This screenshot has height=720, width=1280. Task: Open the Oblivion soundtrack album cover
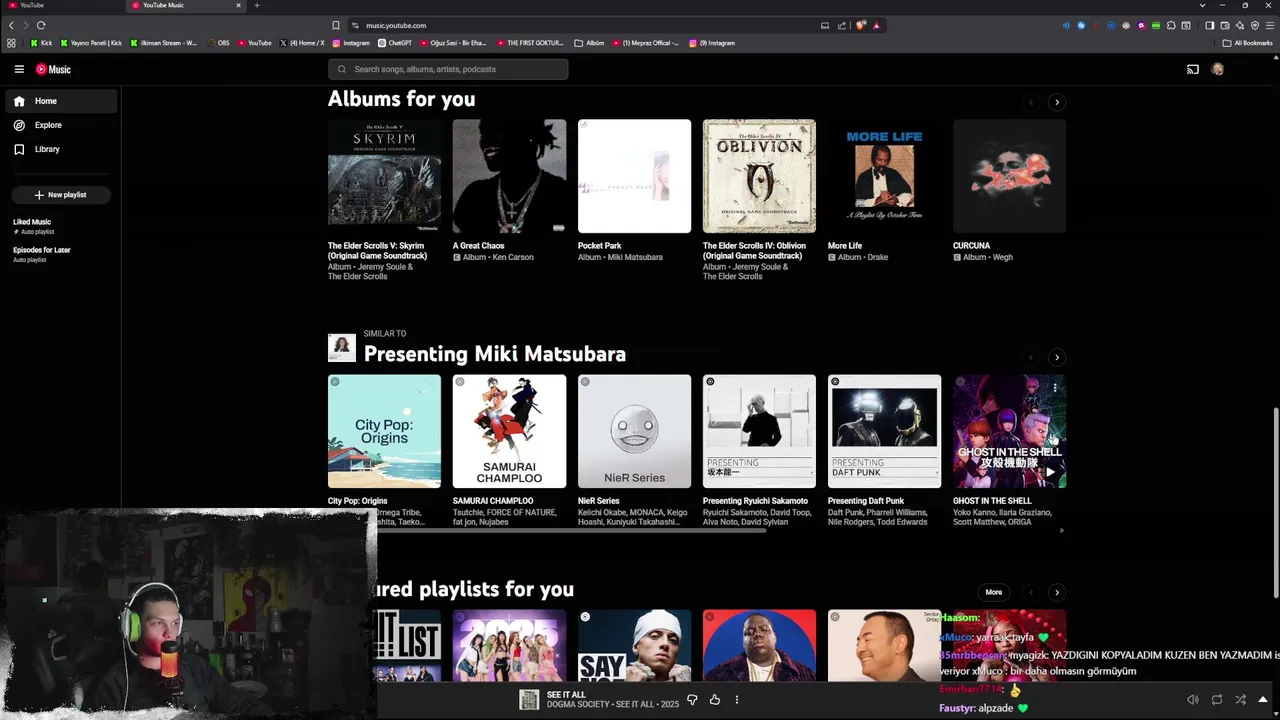759,176
